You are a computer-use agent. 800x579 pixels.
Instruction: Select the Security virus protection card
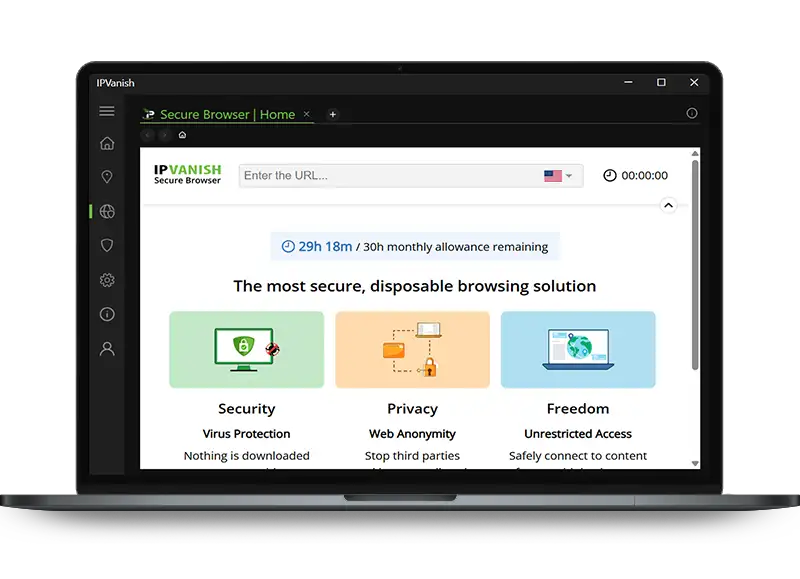click(x=246, y=349)
